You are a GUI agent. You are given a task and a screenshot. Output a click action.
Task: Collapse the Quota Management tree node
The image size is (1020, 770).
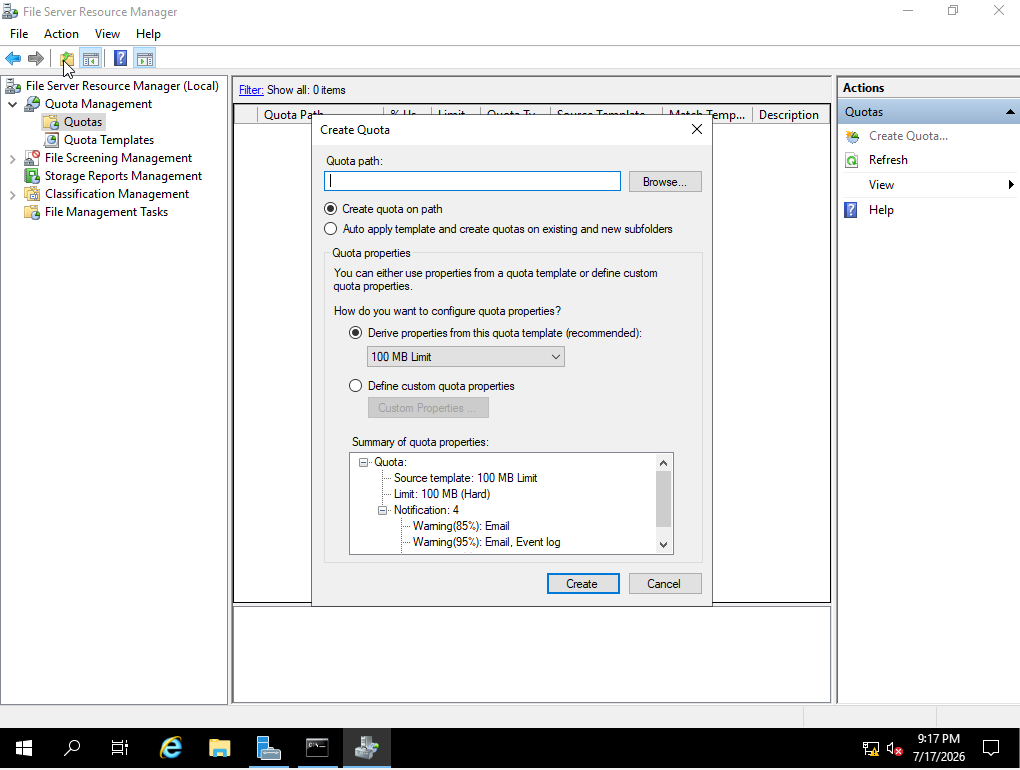12,104
